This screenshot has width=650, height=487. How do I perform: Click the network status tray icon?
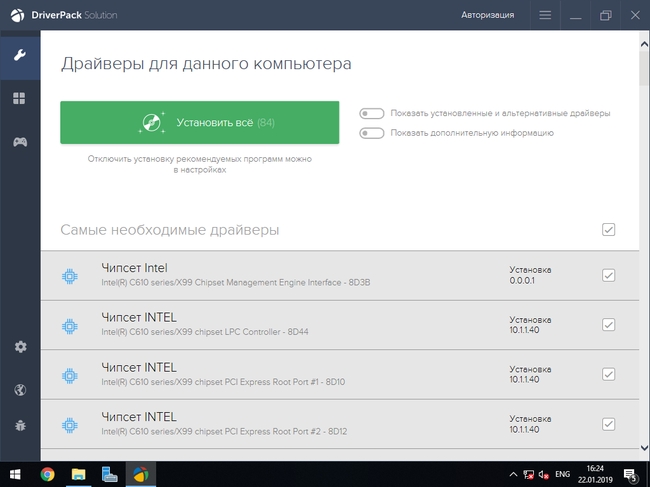point(528,475)
